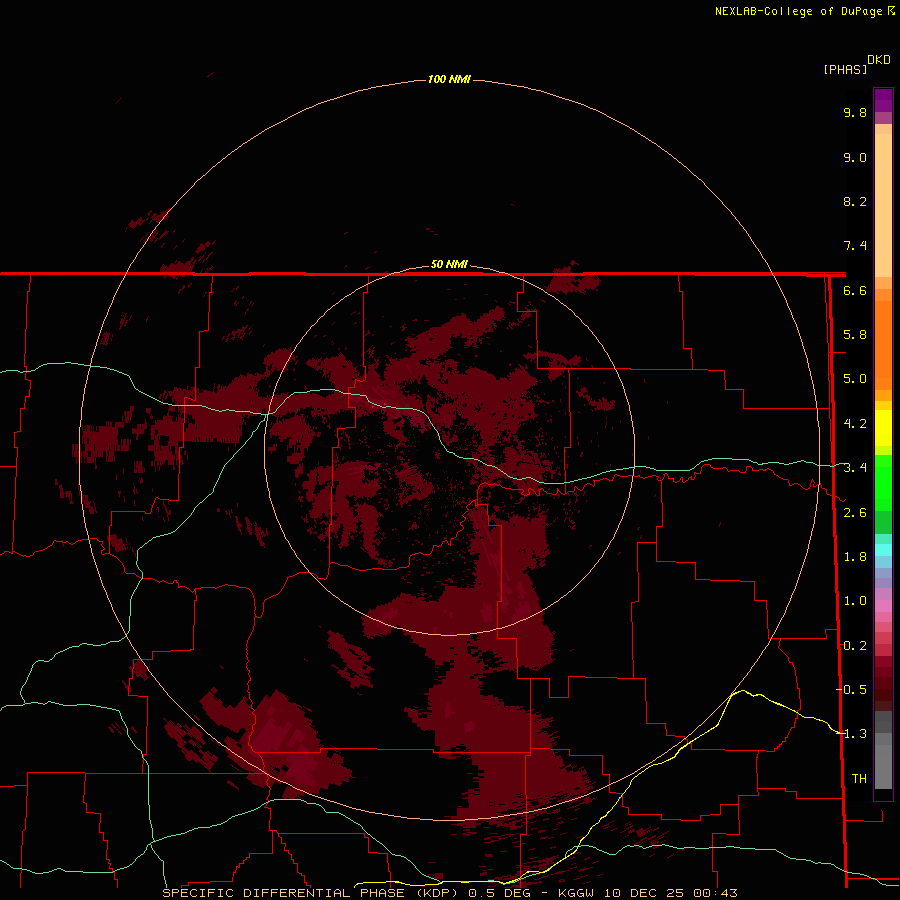Click the 5.0 value on the color scale

point(855,379)
